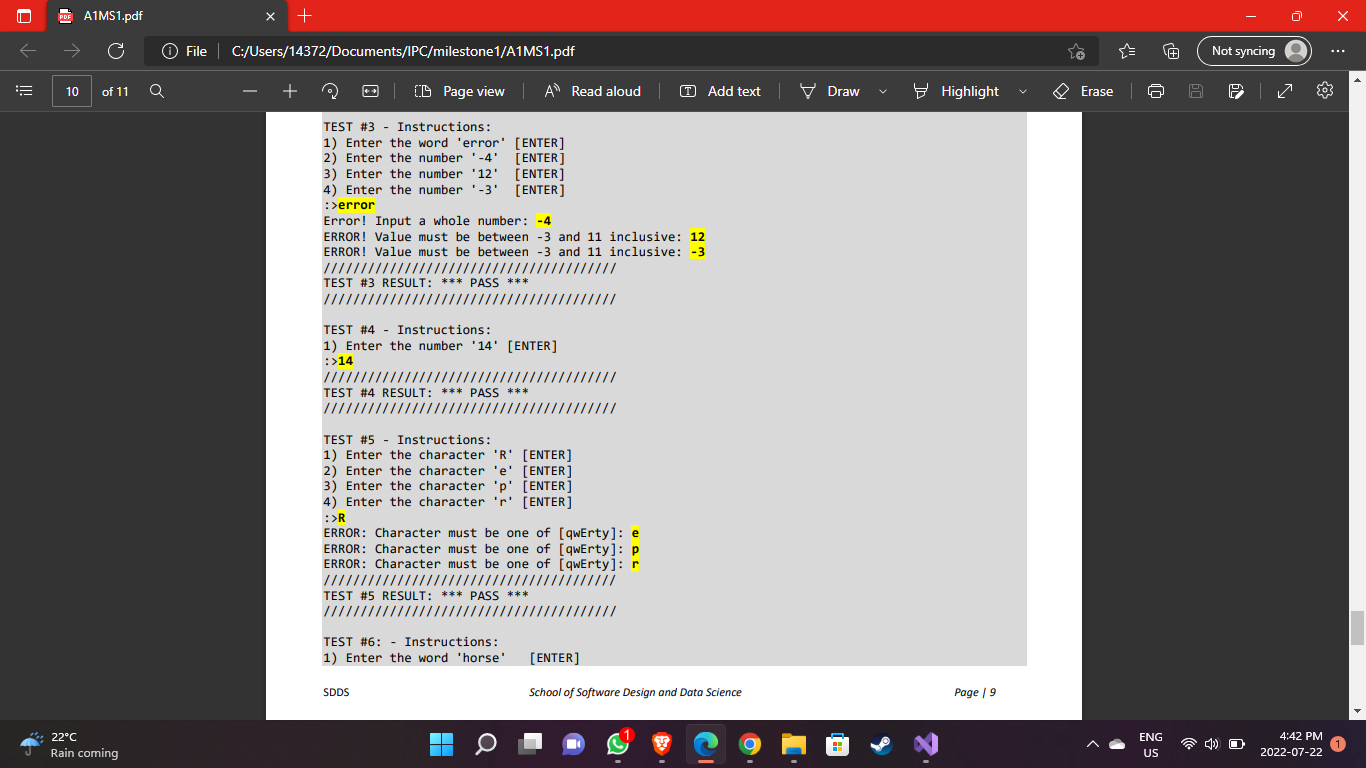The height and width of the screenshot is (768, 1366).
Task: Click the OneDrive cloud tray icon
Action: pyautogui.click(x=1117, y=744)
